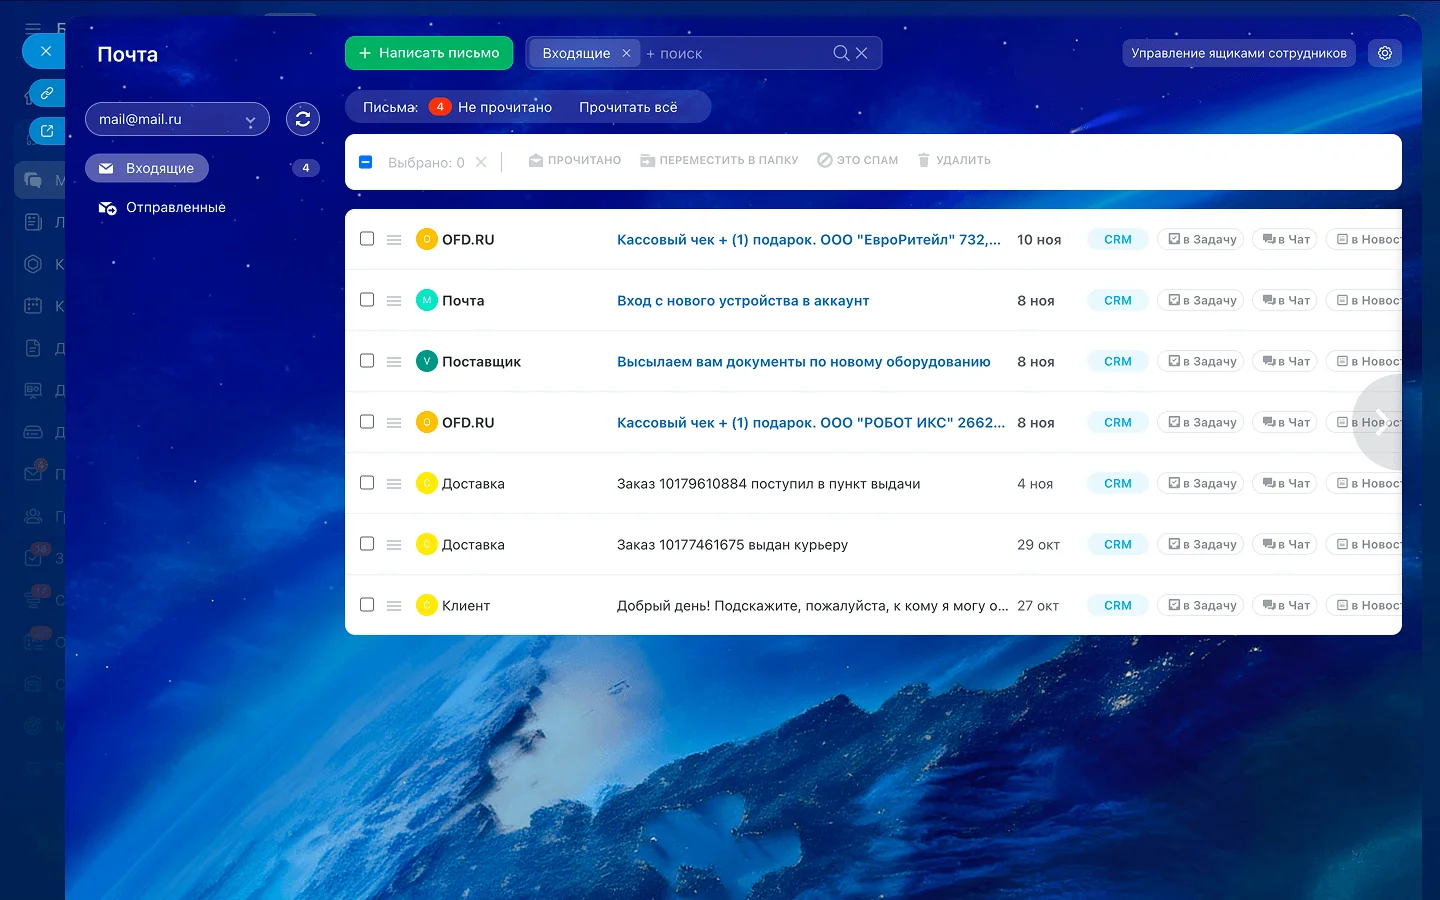The image size is (1440, 900).
Task: Click 'в Чат' for the Поставщик email
Action: click(x=1286, y=361)
